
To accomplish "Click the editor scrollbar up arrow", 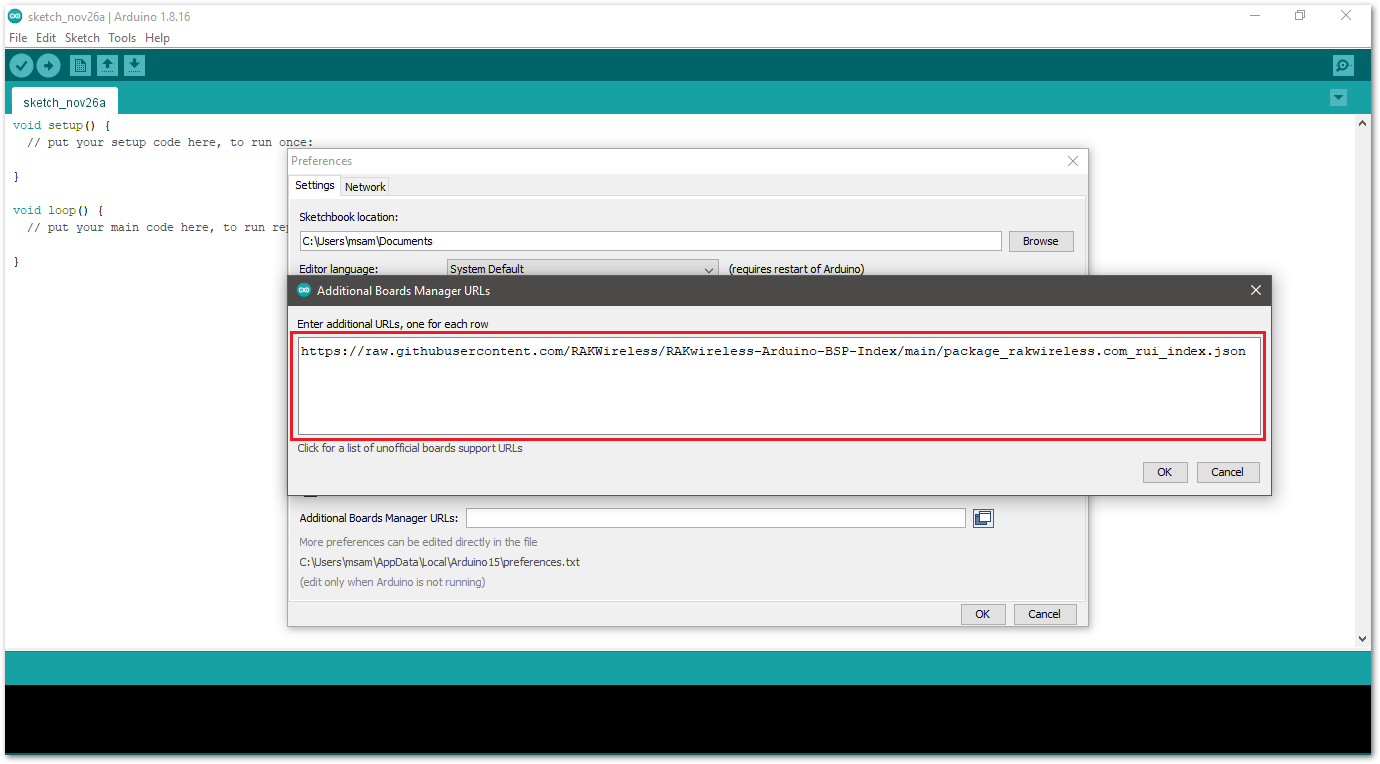I will pyautogui.click(x=1362, y=123).
